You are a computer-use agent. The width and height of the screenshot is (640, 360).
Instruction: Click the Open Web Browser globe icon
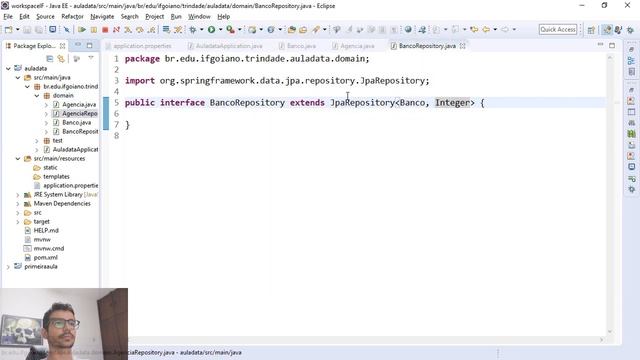(408, 29)
